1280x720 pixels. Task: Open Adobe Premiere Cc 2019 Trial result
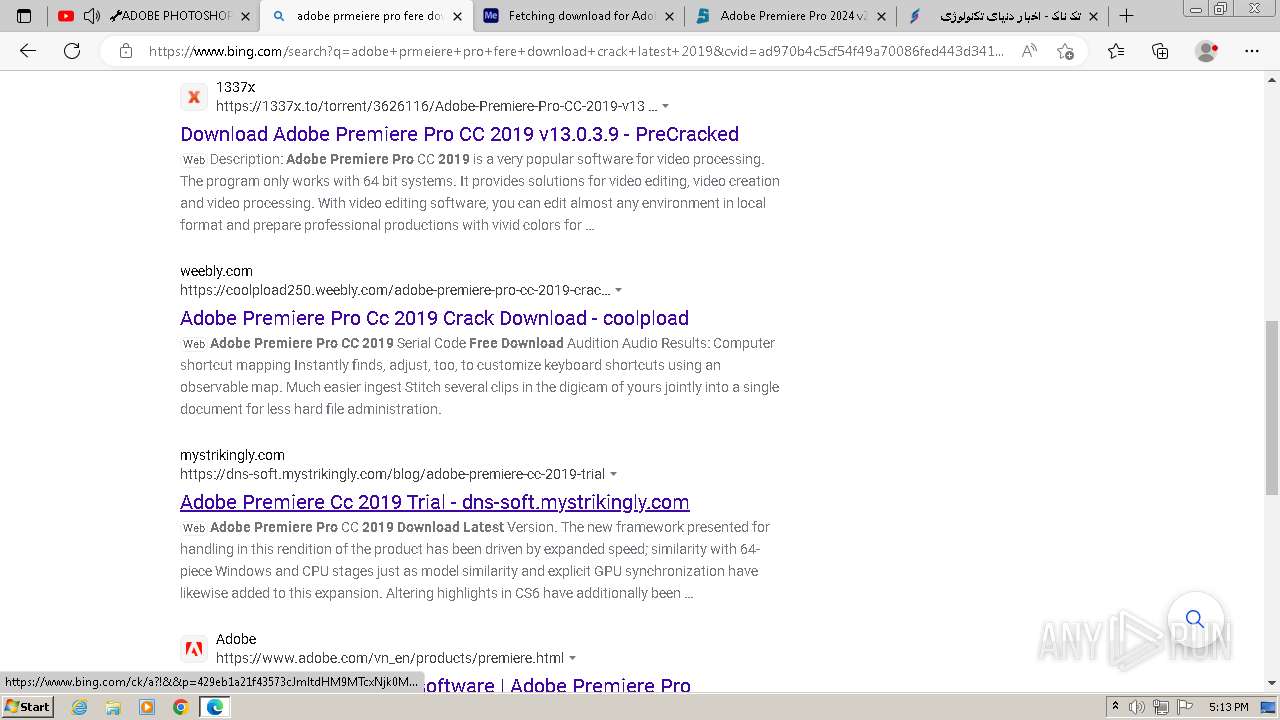(x=434, y=502)
